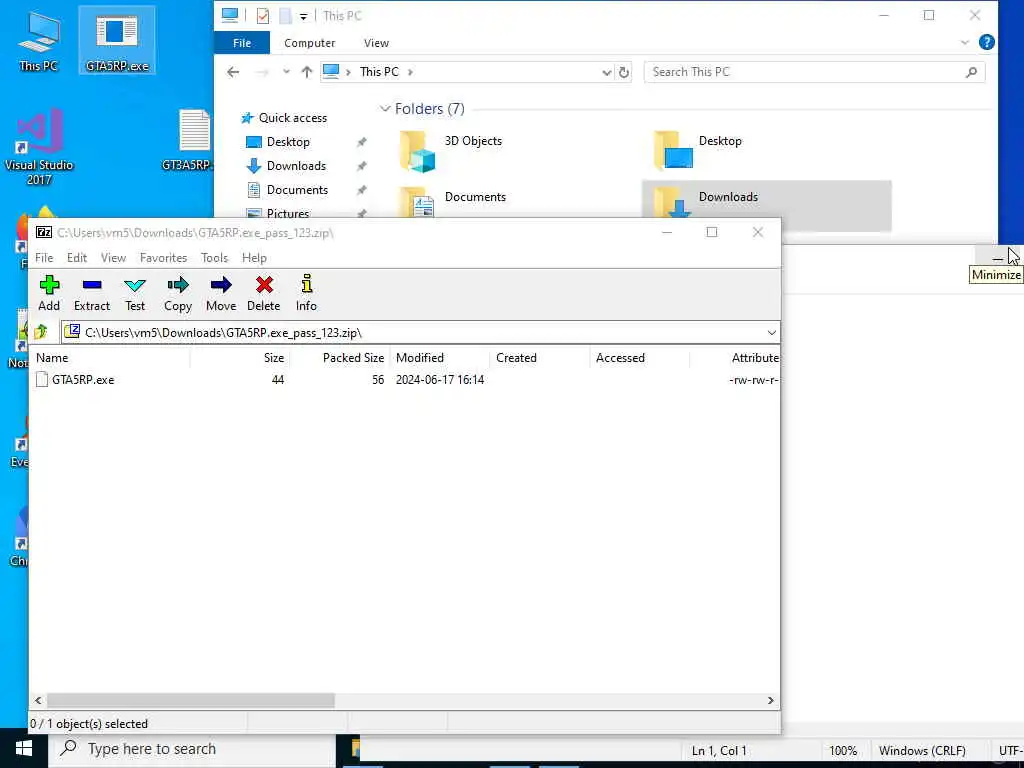Select the GT3A5RP text file on desktop
The width and height of the screenshot is (1024, 768).
click(x=187, y=140)
